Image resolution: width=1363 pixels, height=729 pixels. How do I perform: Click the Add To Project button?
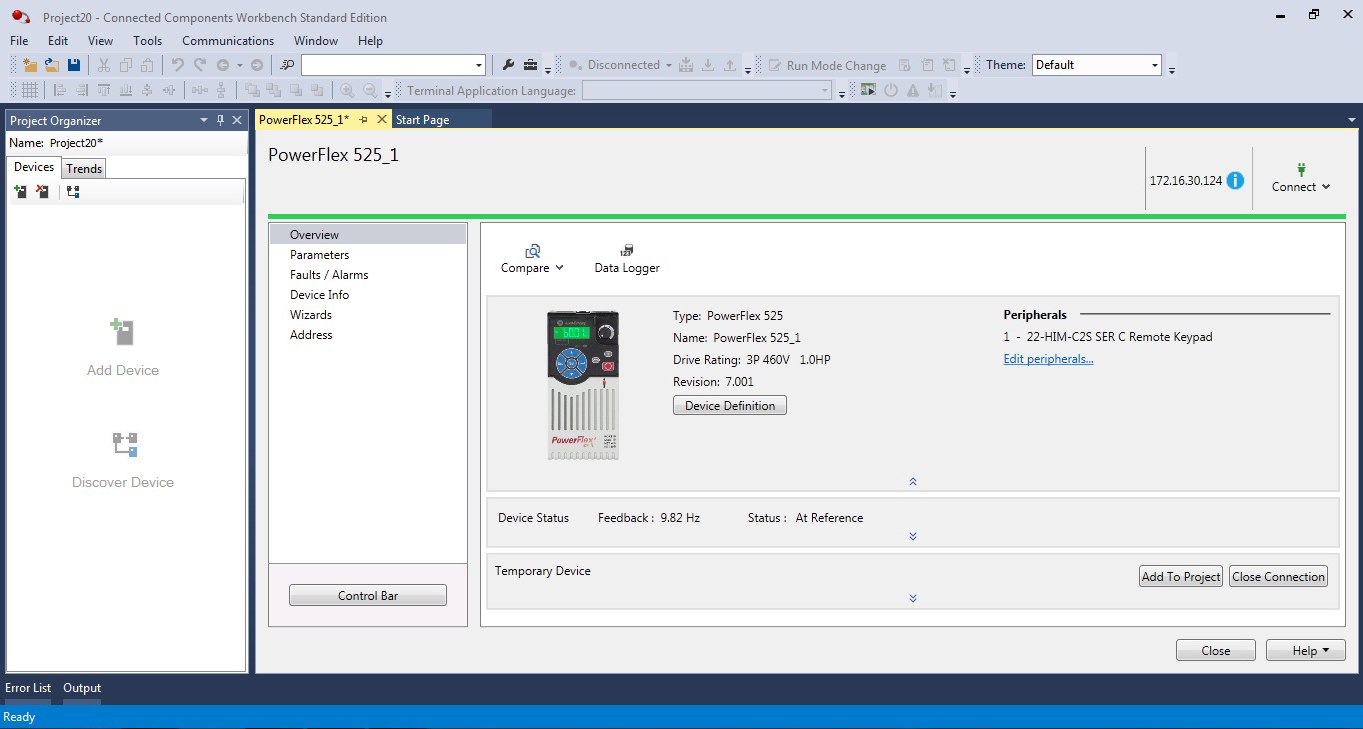(1181, 576)
